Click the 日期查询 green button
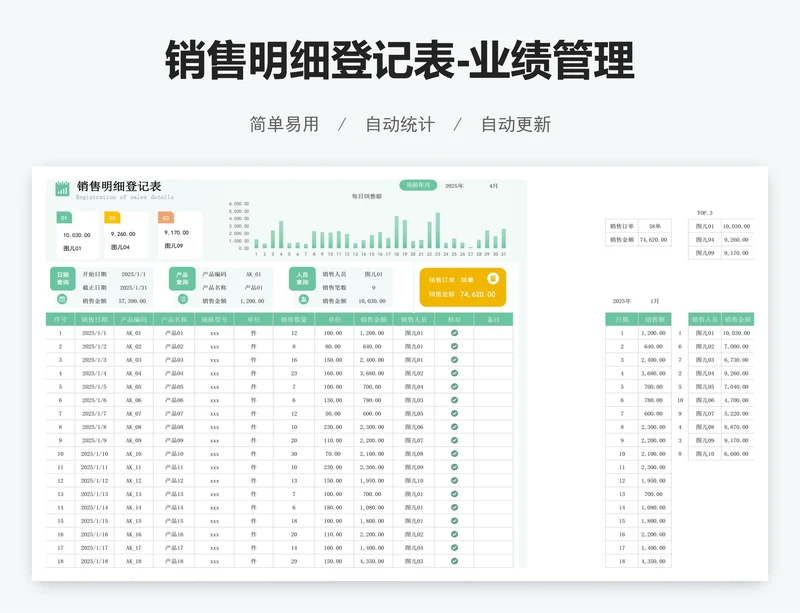This screenshot has width=800, height=613. pos(63,279)
